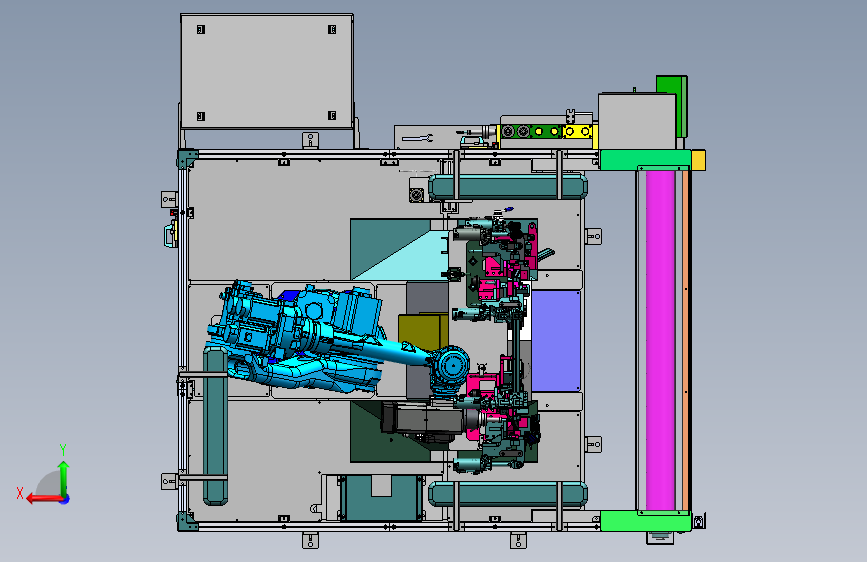Screen dimensions: 867x562
Task: Select the magenta conveyor belt
Action: [x=660, y=340]
